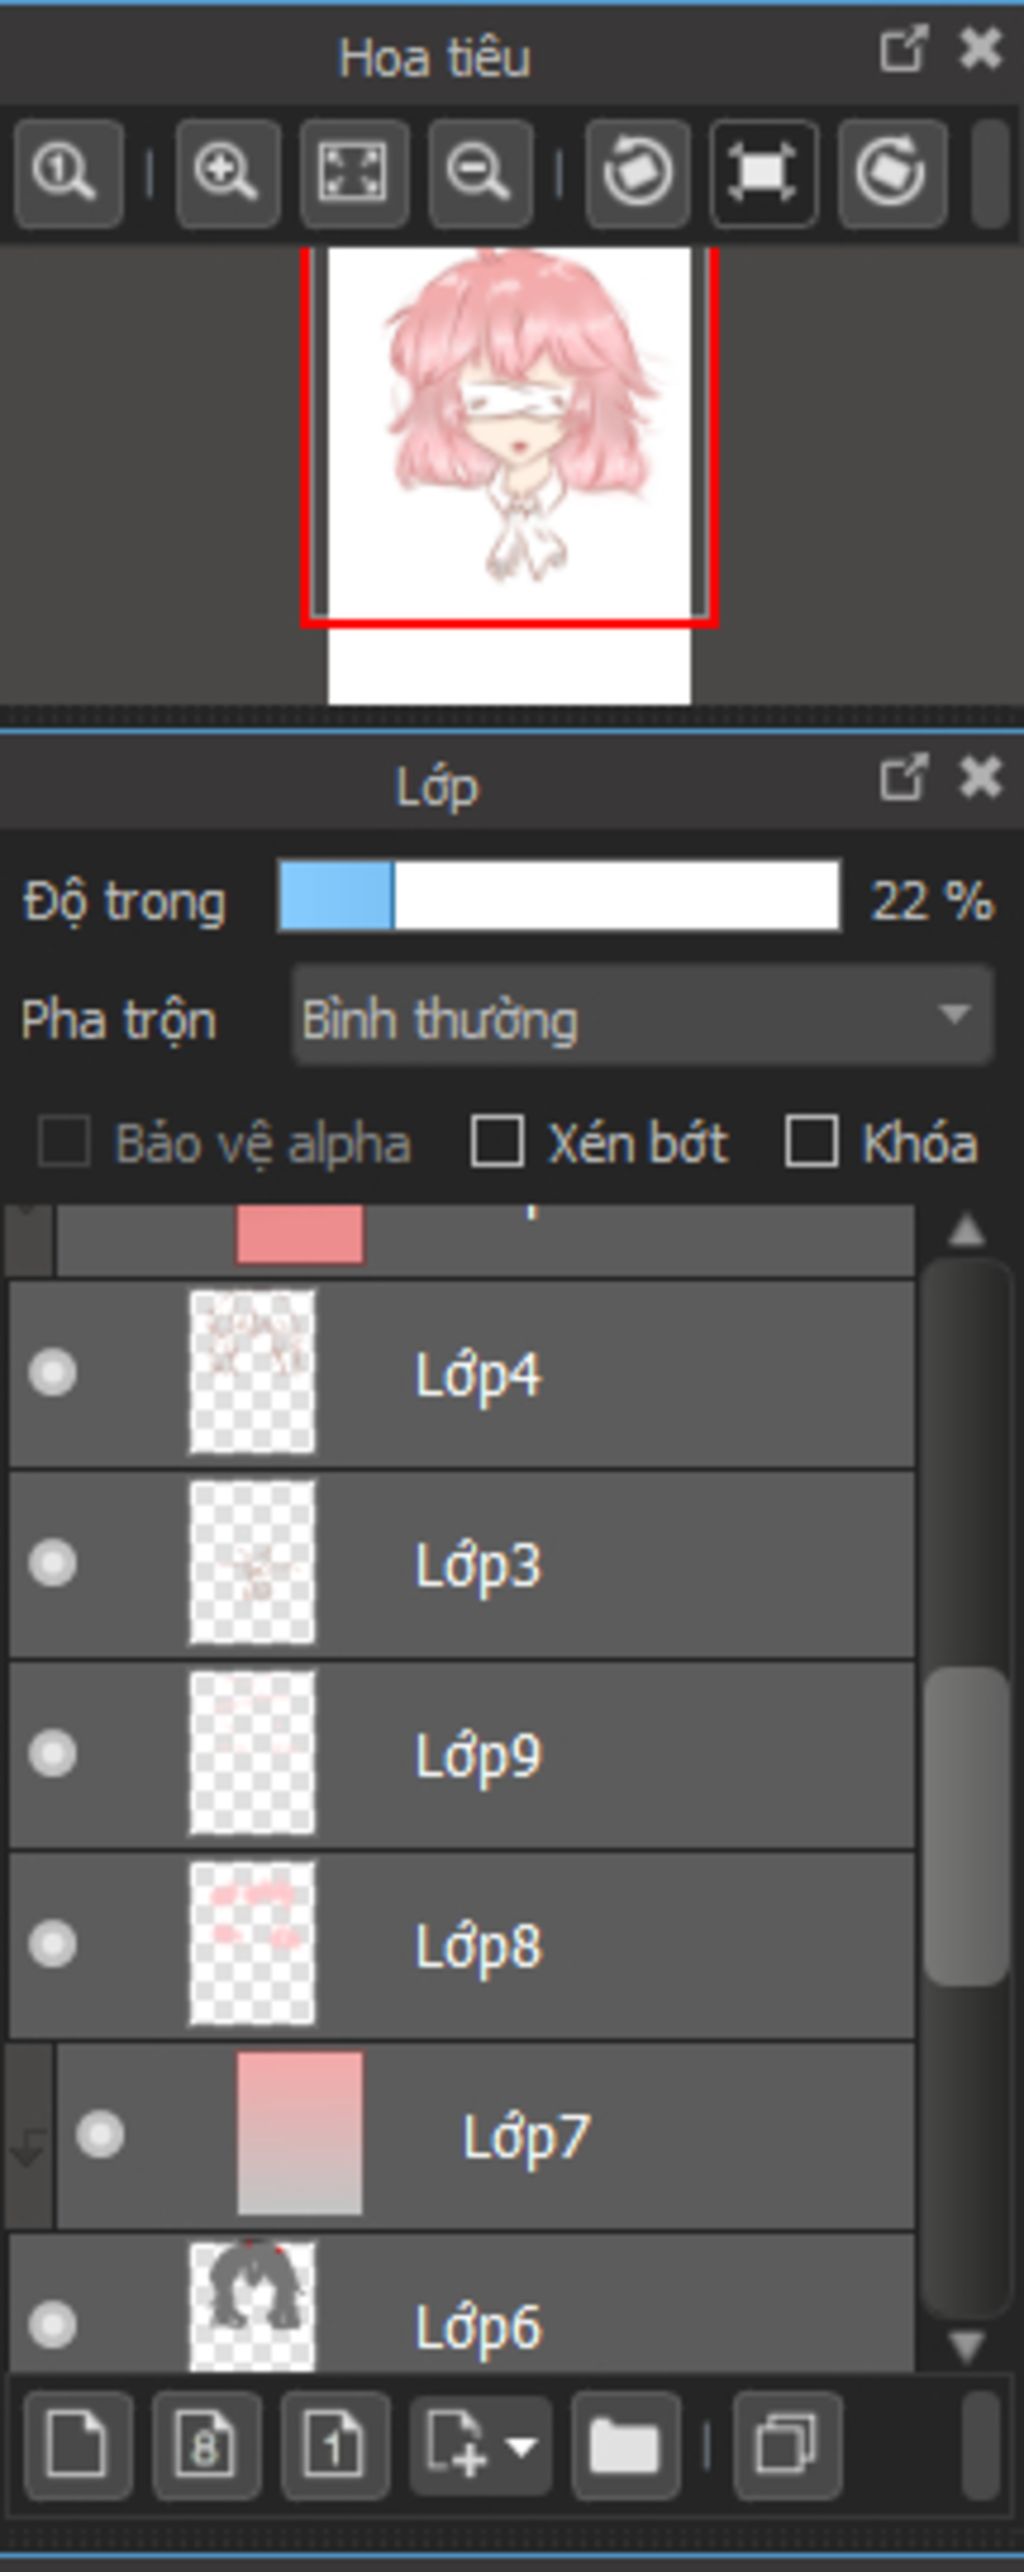The image size is (1024, 2572).
Task: Open the Pha trộn blend mode dropdown
Action: click(x=642, y=1017)
